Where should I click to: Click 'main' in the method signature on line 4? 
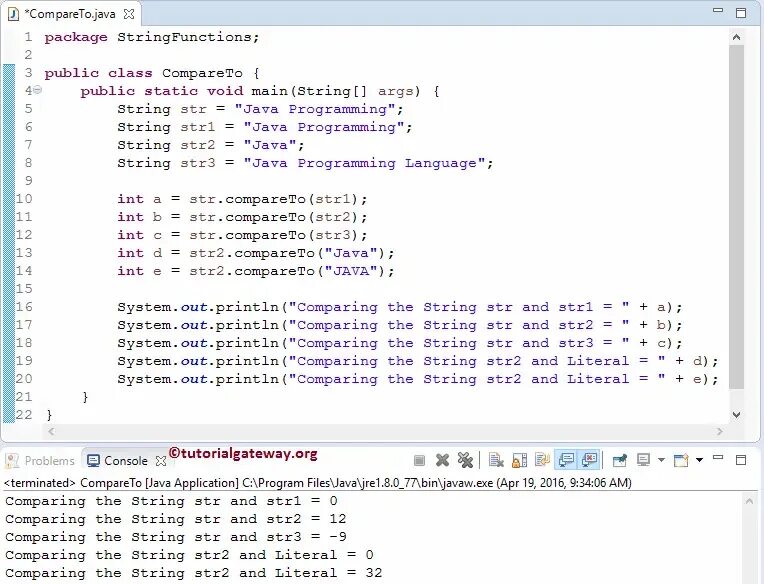tap(269, 91)
